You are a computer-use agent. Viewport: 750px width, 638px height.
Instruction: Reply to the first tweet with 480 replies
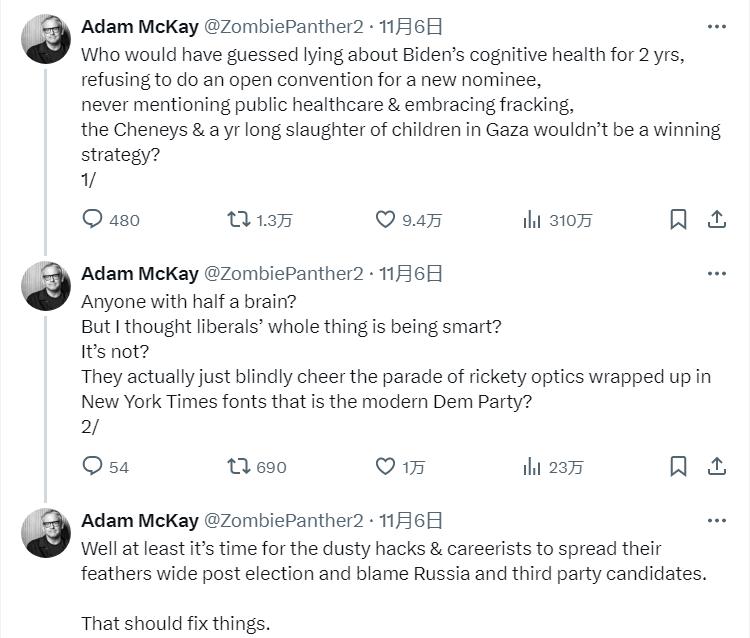[93, 220]
